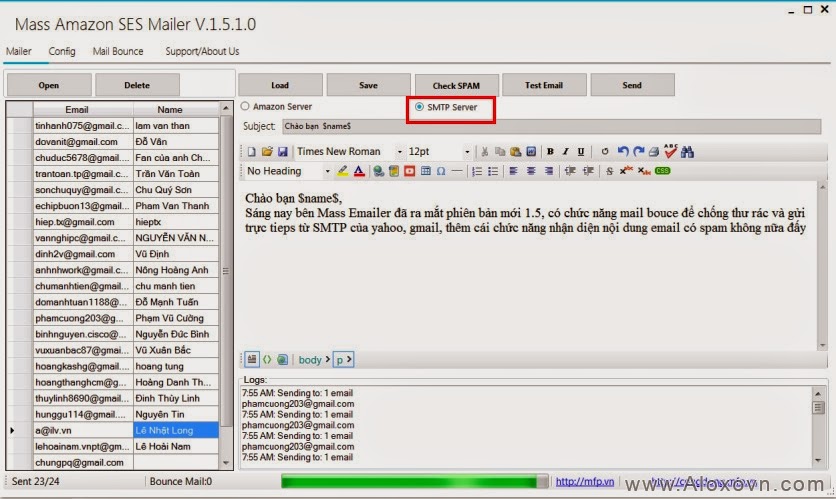Click the email list down scroll arrow
The width and height of the screenshot is (836, 499).
click(x=226, y=462)
